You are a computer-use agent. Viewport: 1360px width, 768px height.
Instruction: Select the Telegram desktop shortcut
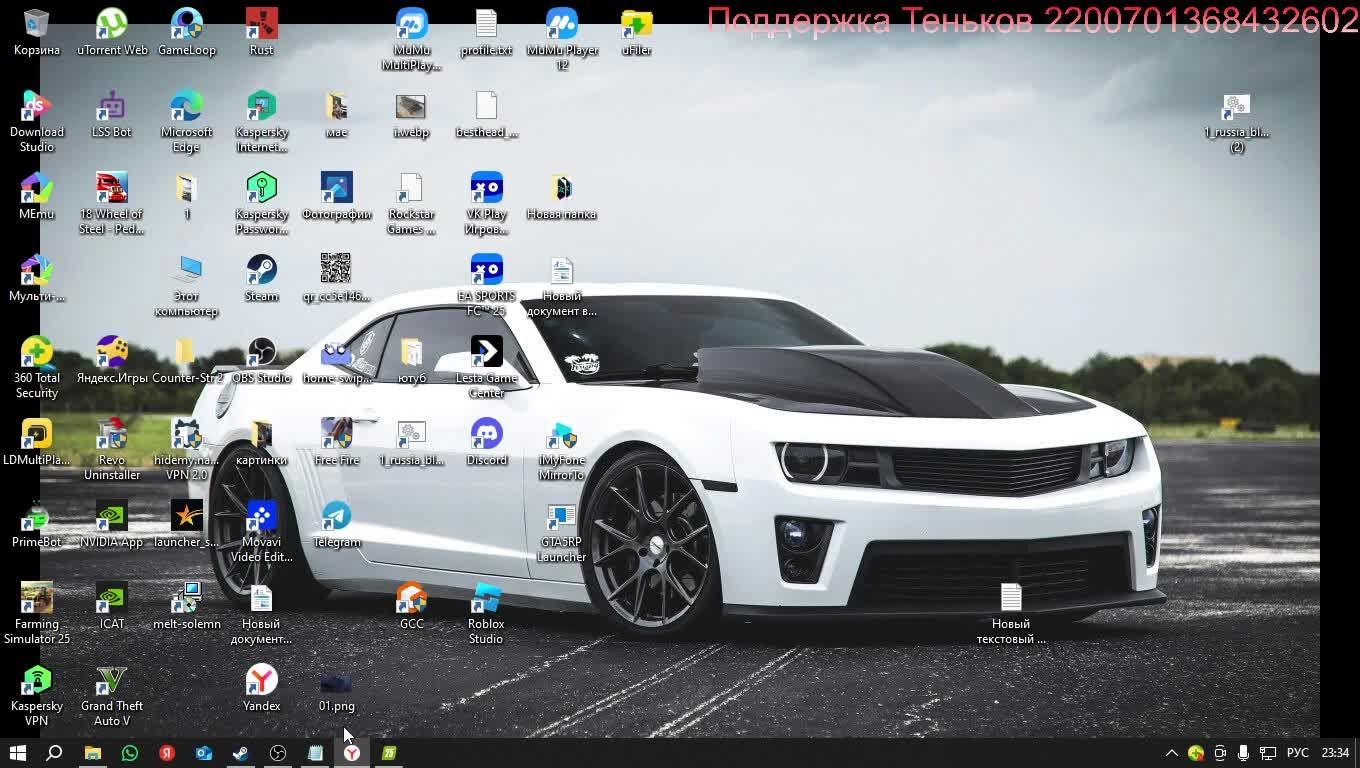336,524
